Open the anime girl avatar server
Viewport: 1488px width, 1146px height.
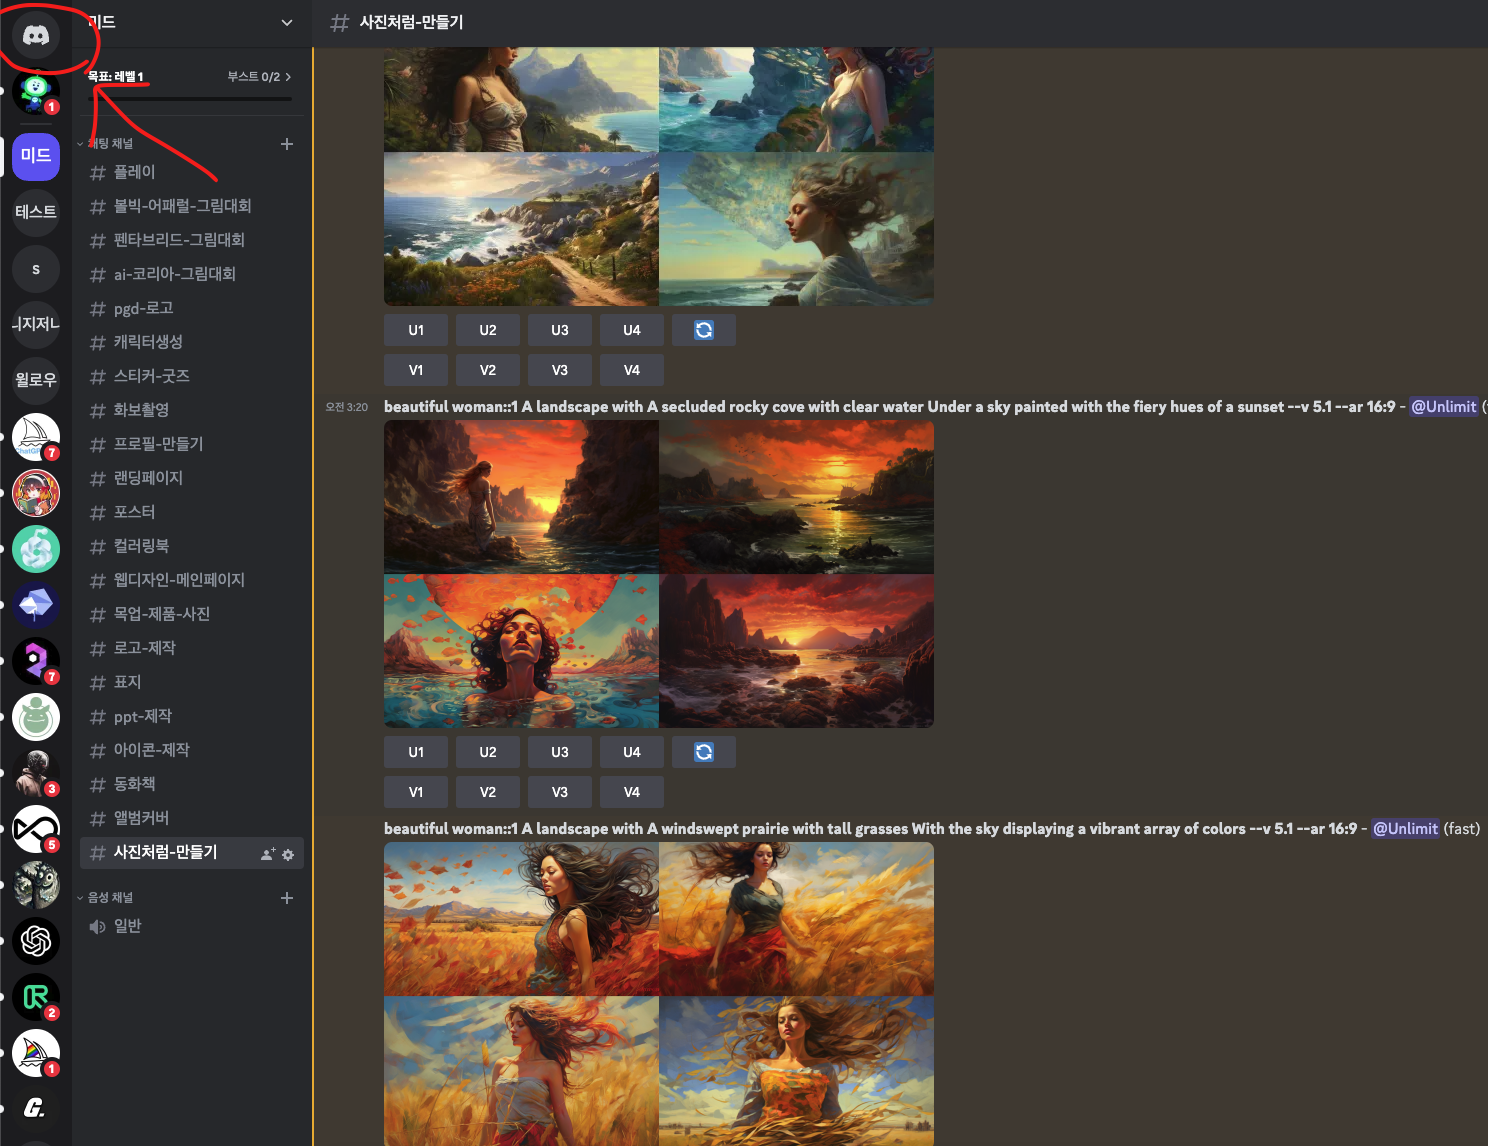pos(36,493)
